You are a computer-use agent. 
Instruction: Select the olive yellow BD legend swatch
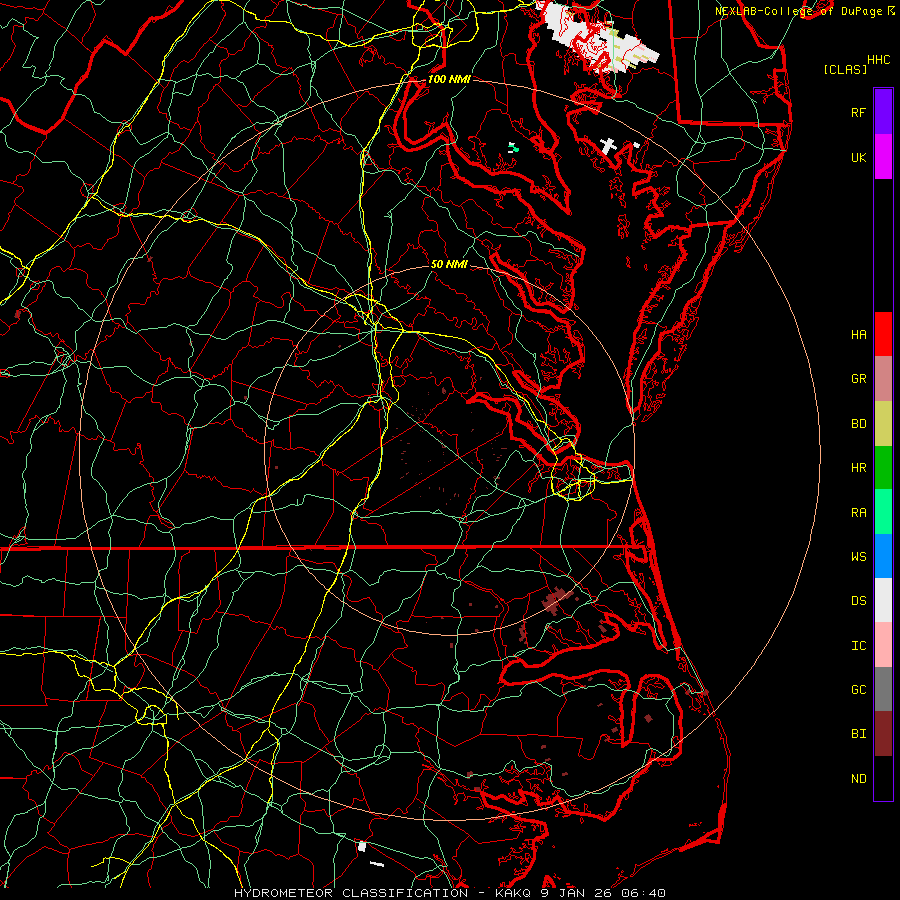tap(883, 424)
